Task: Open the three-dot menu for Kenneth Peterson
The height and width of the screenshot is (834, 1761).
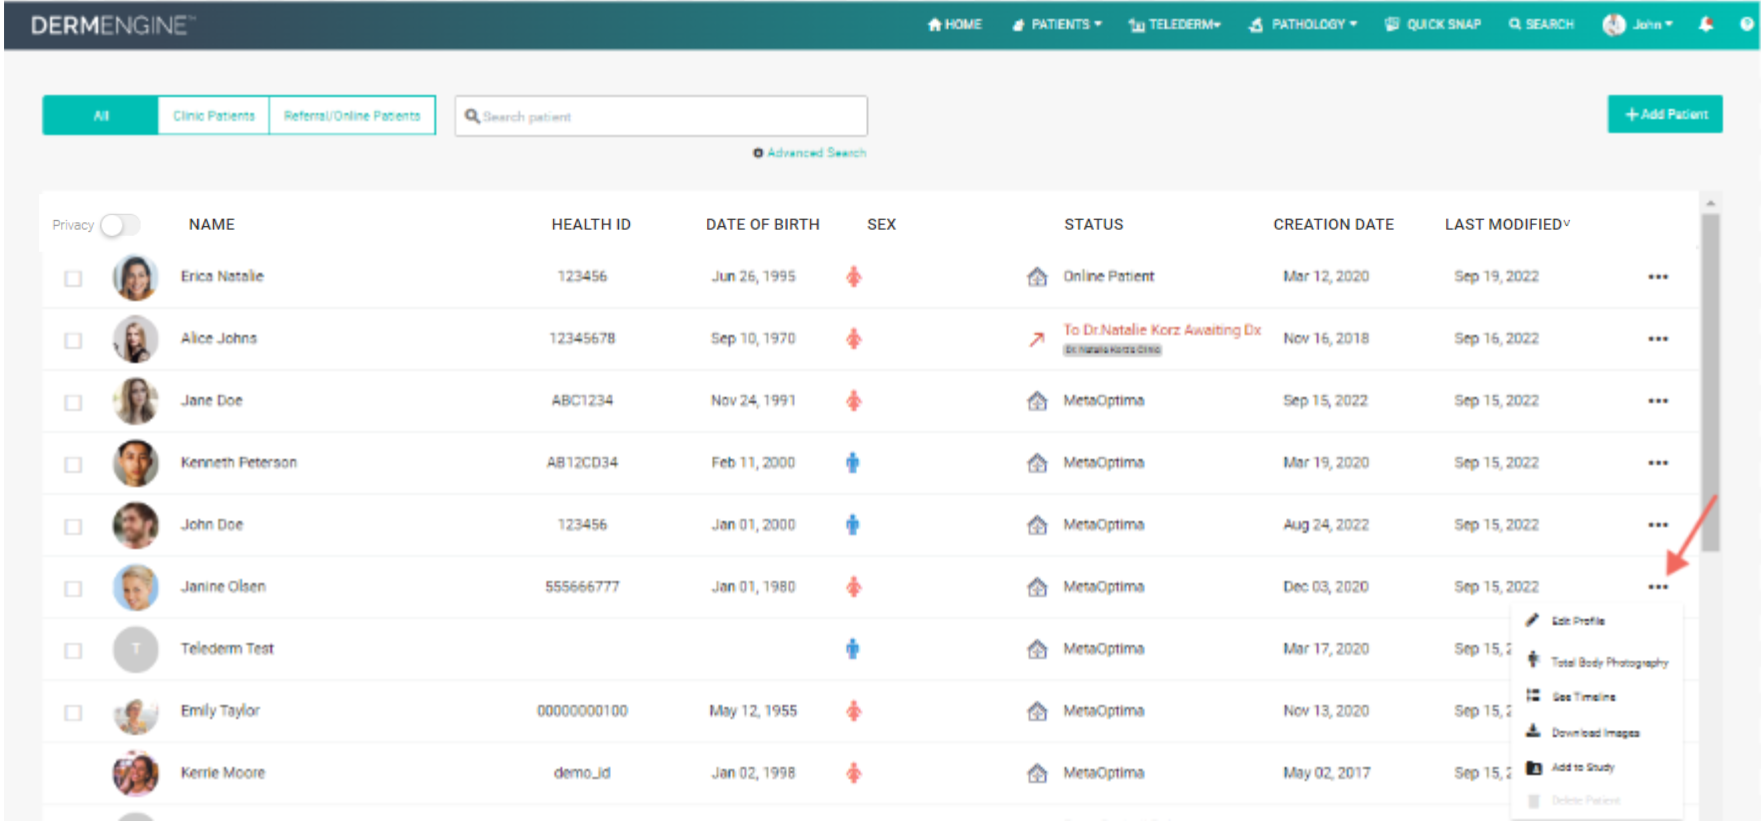Action: 1658,463
